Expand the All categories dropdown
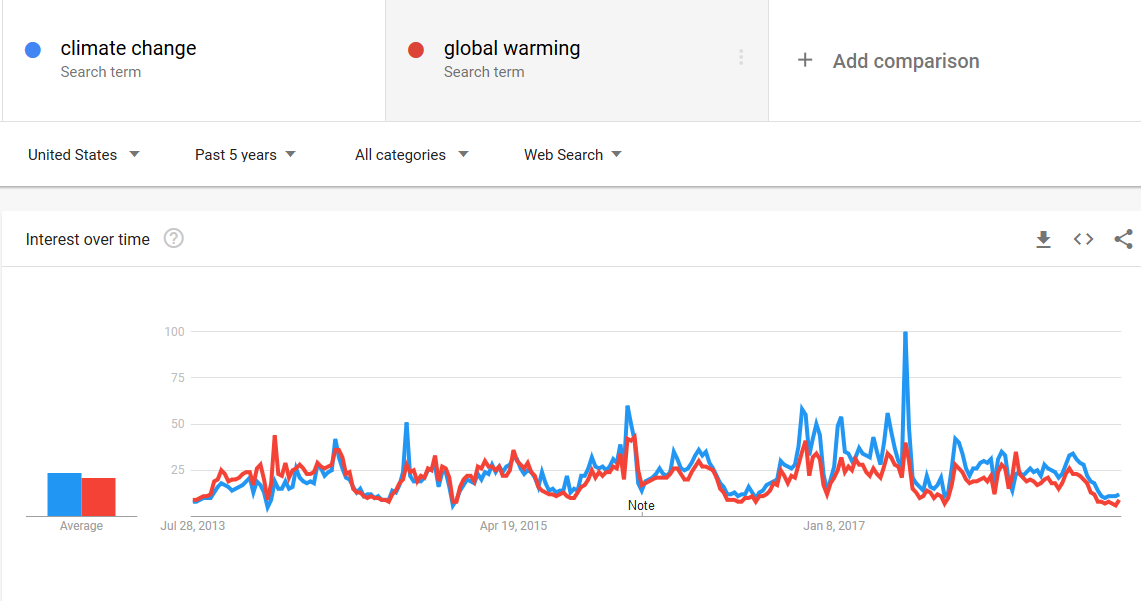 coord(411,155)
